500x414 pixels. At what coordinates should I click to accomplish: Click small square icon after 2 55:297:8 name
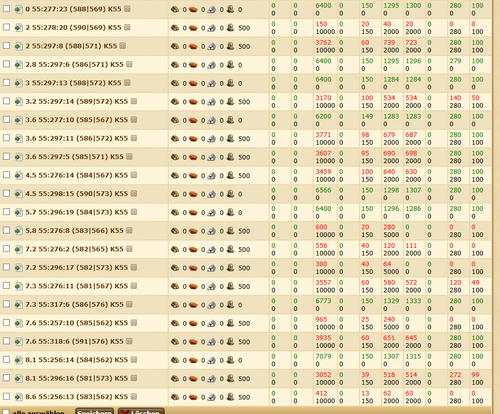click(x=123, y=46)
